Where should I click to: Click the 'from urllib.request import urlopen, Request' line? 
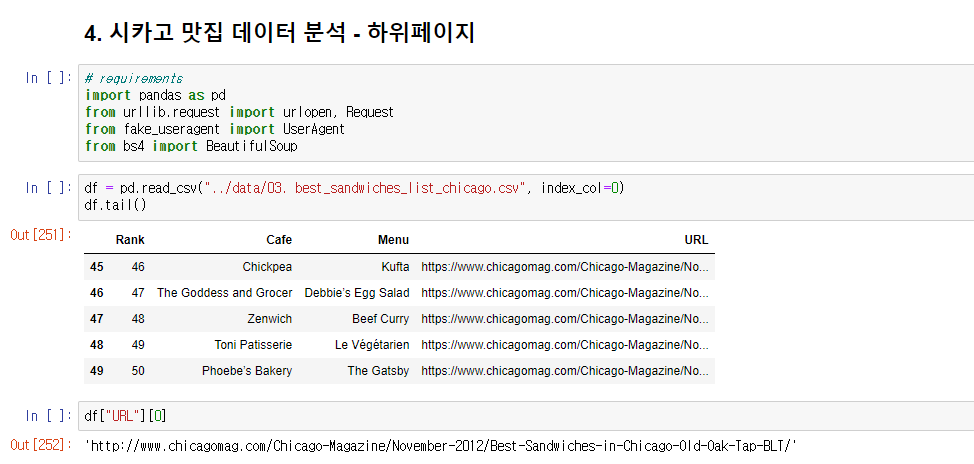tap(239, 112)
